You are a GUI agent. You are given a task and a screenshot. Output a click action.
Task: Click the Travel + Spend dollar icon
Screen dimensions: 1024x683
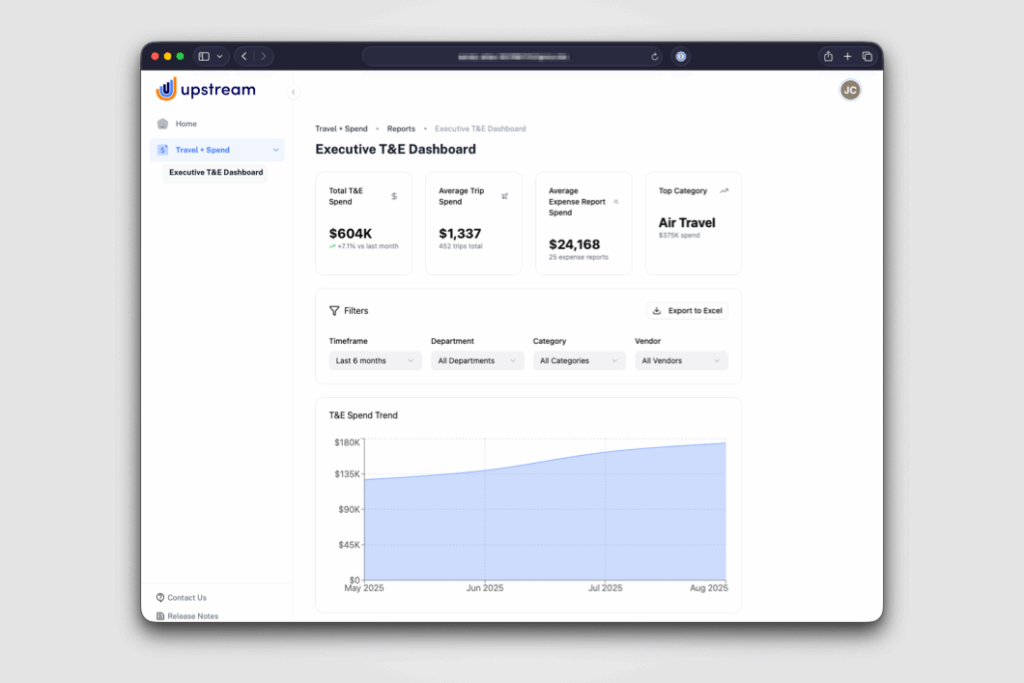163,150
